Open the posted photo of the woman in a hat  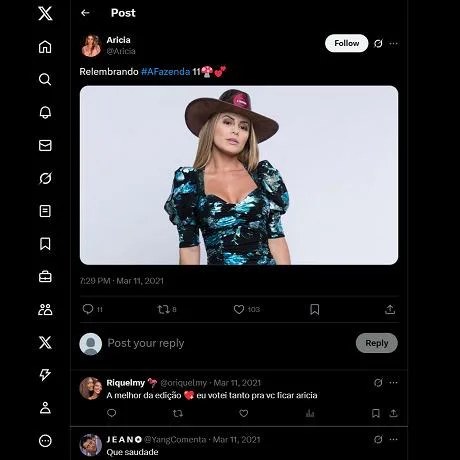(x=239, y=175)
